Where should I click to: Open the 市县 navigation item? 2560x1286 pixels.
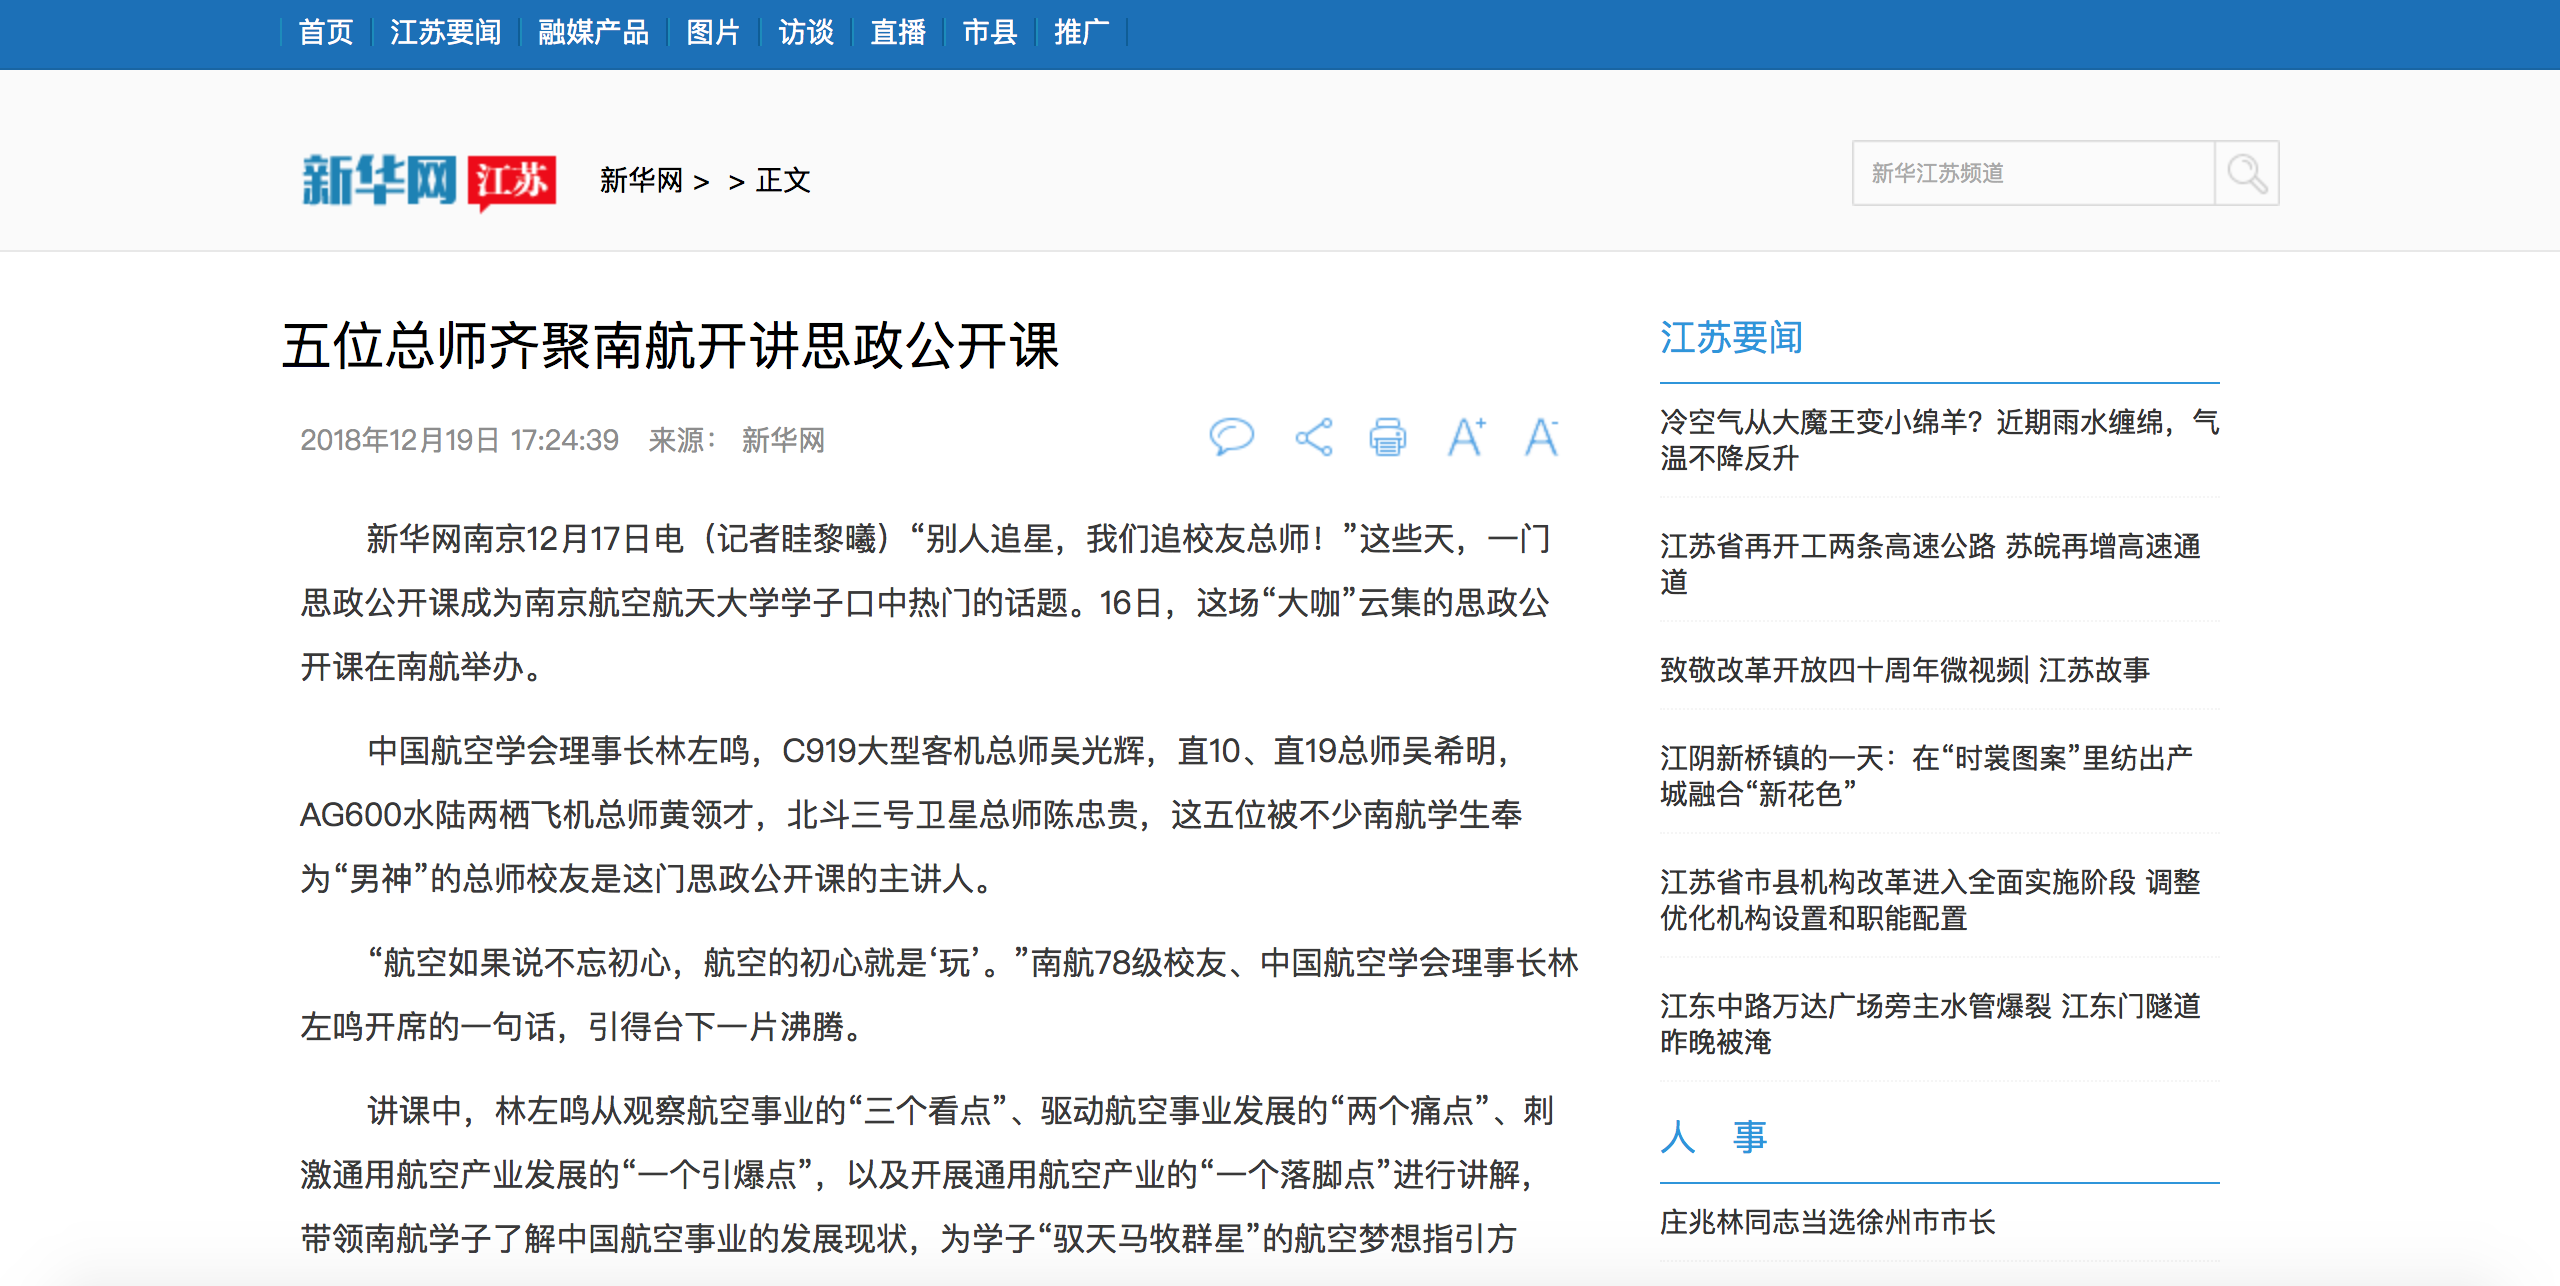[989, 33]
